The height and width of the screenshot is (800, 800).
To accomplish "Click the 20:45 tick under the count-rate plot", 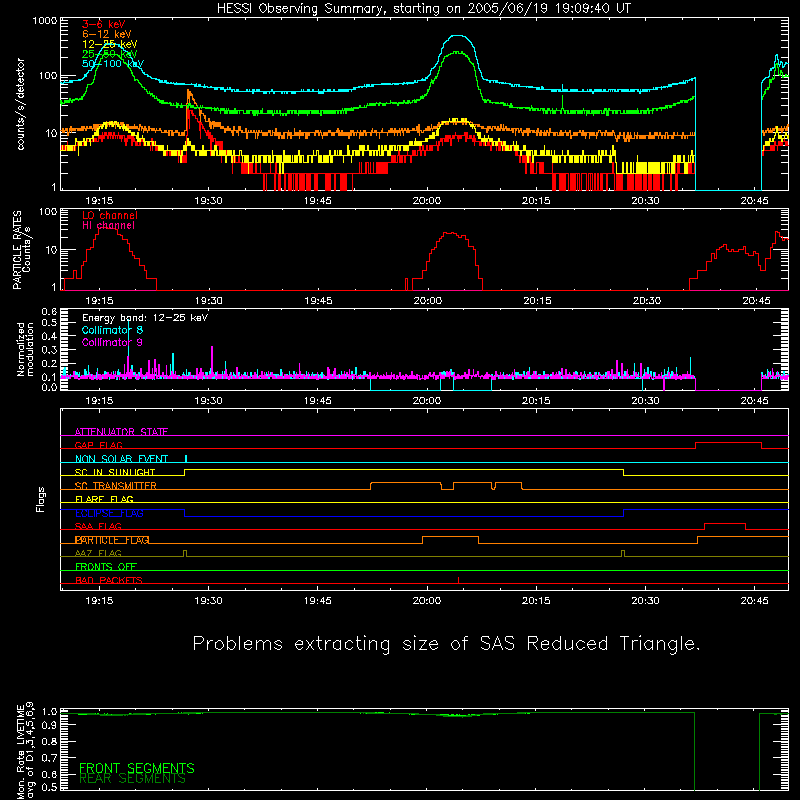I will click(x=754, y=201).
